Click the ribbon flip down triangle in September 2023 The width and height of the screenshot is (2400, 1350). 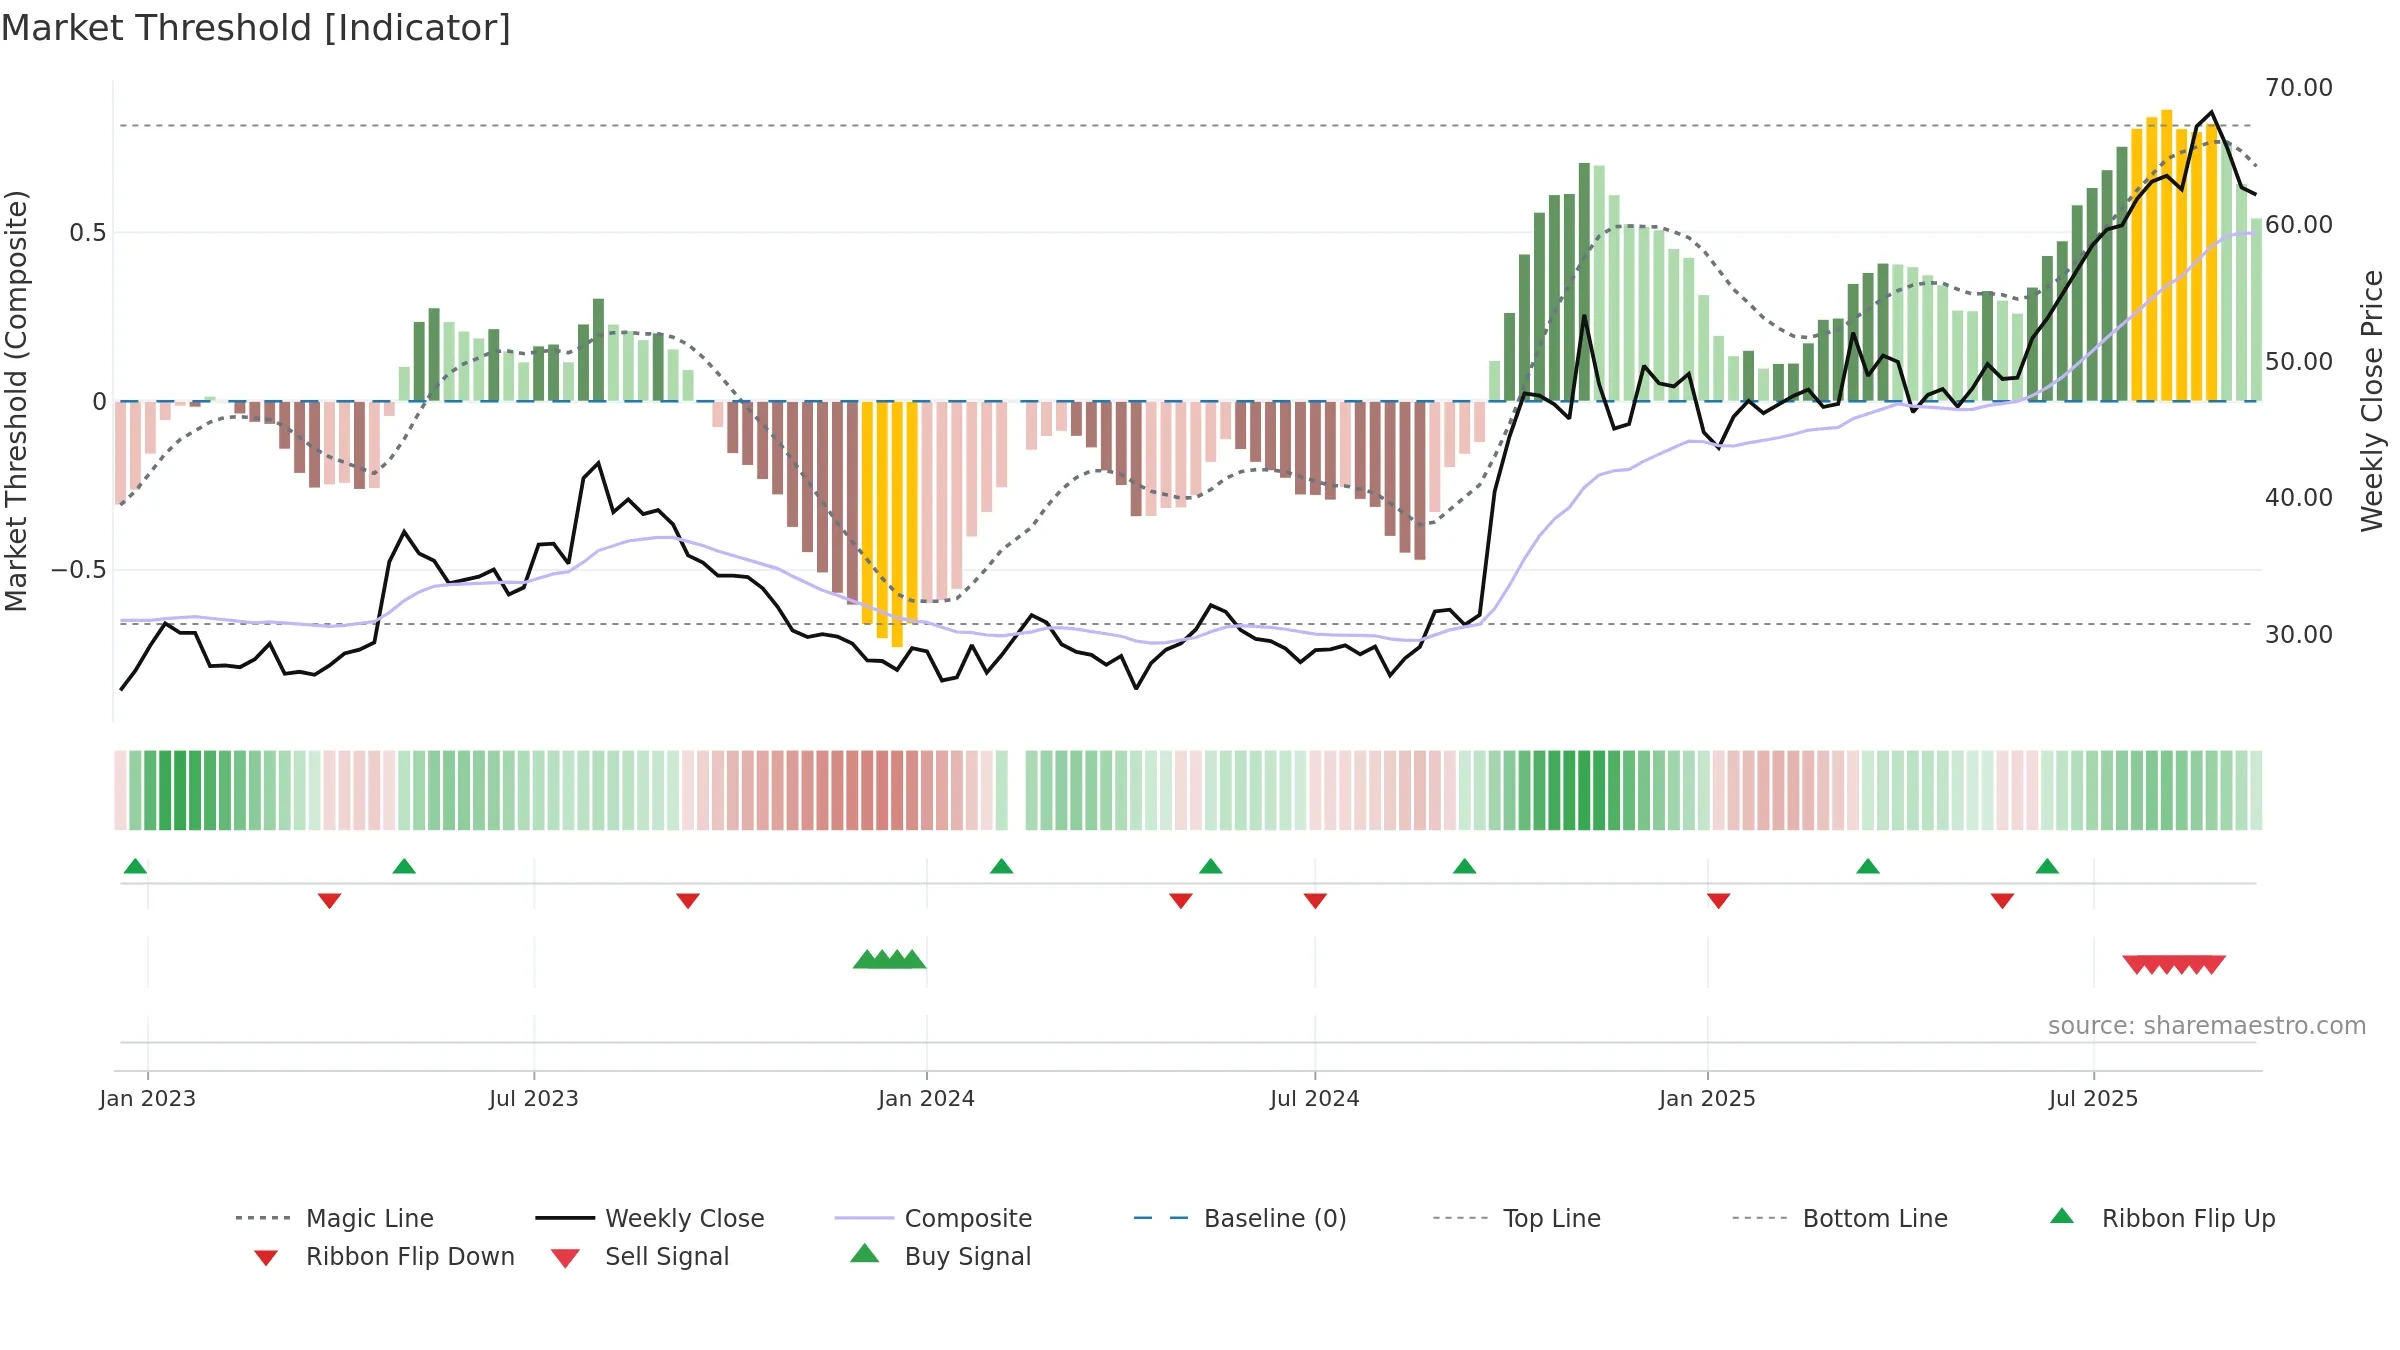point(687,901)
